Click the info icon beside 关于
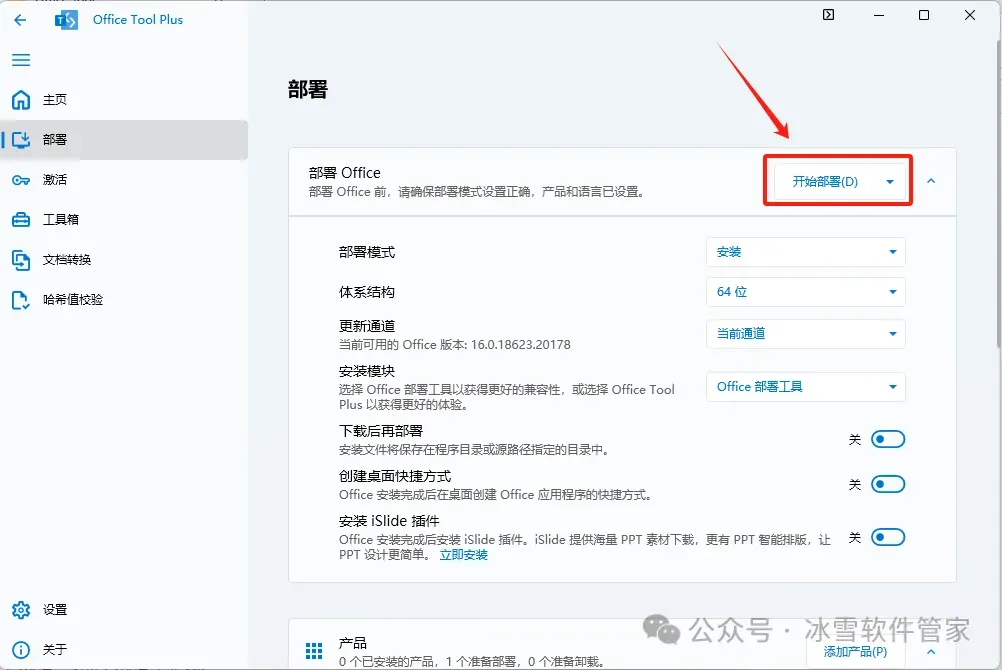 [x=21, y=650]
